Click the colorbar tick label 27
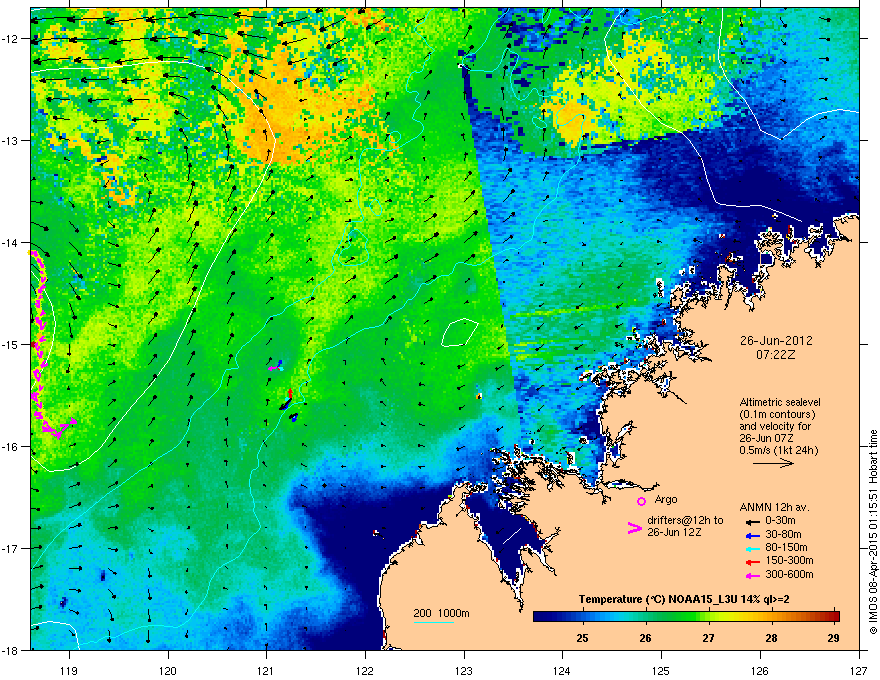The image size is (880, 680). coord(708,638)
